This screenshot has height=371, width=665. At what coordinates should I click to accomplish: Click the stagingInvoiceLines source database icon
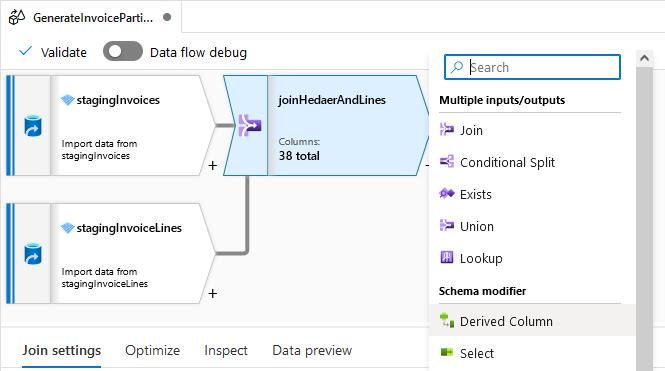33,254
